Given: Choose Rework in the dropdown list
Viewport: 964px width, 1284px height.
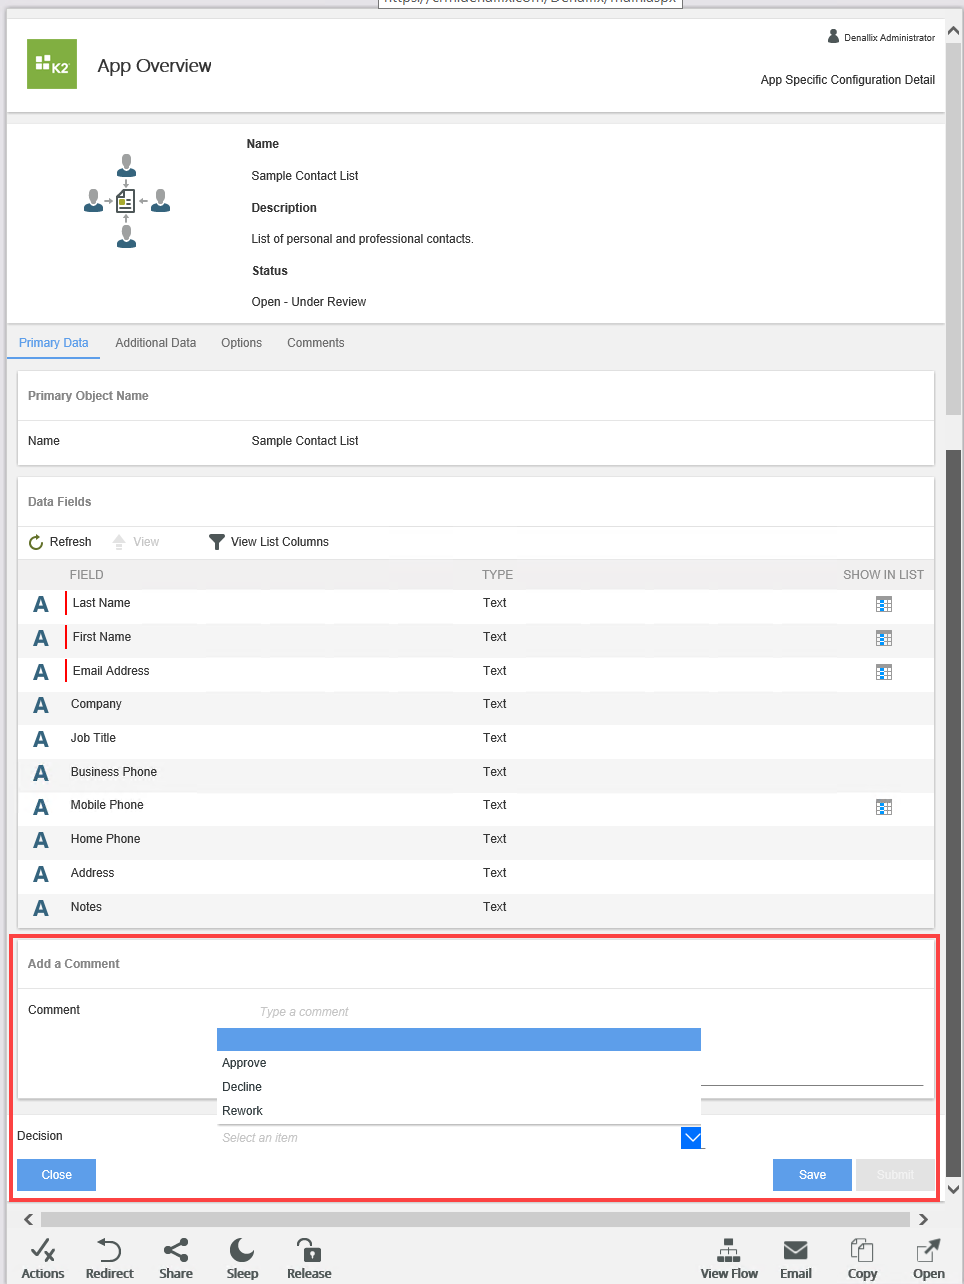Looking at the screenshot, I should [x=243, y=1111].
